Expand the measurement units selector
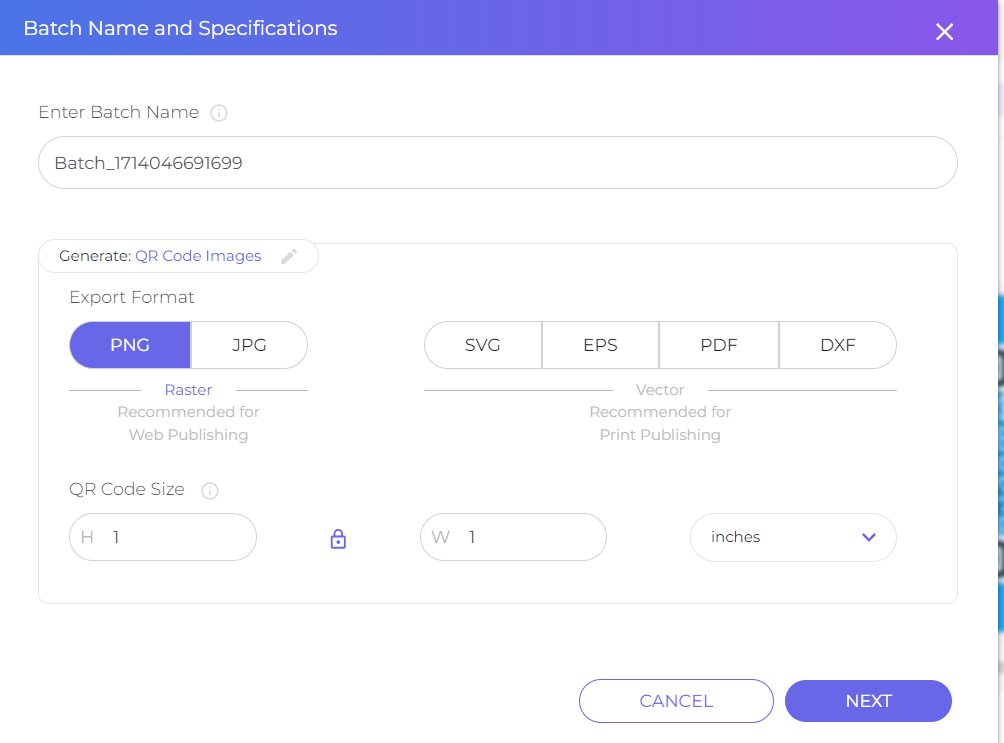 (x=867, y=537)
